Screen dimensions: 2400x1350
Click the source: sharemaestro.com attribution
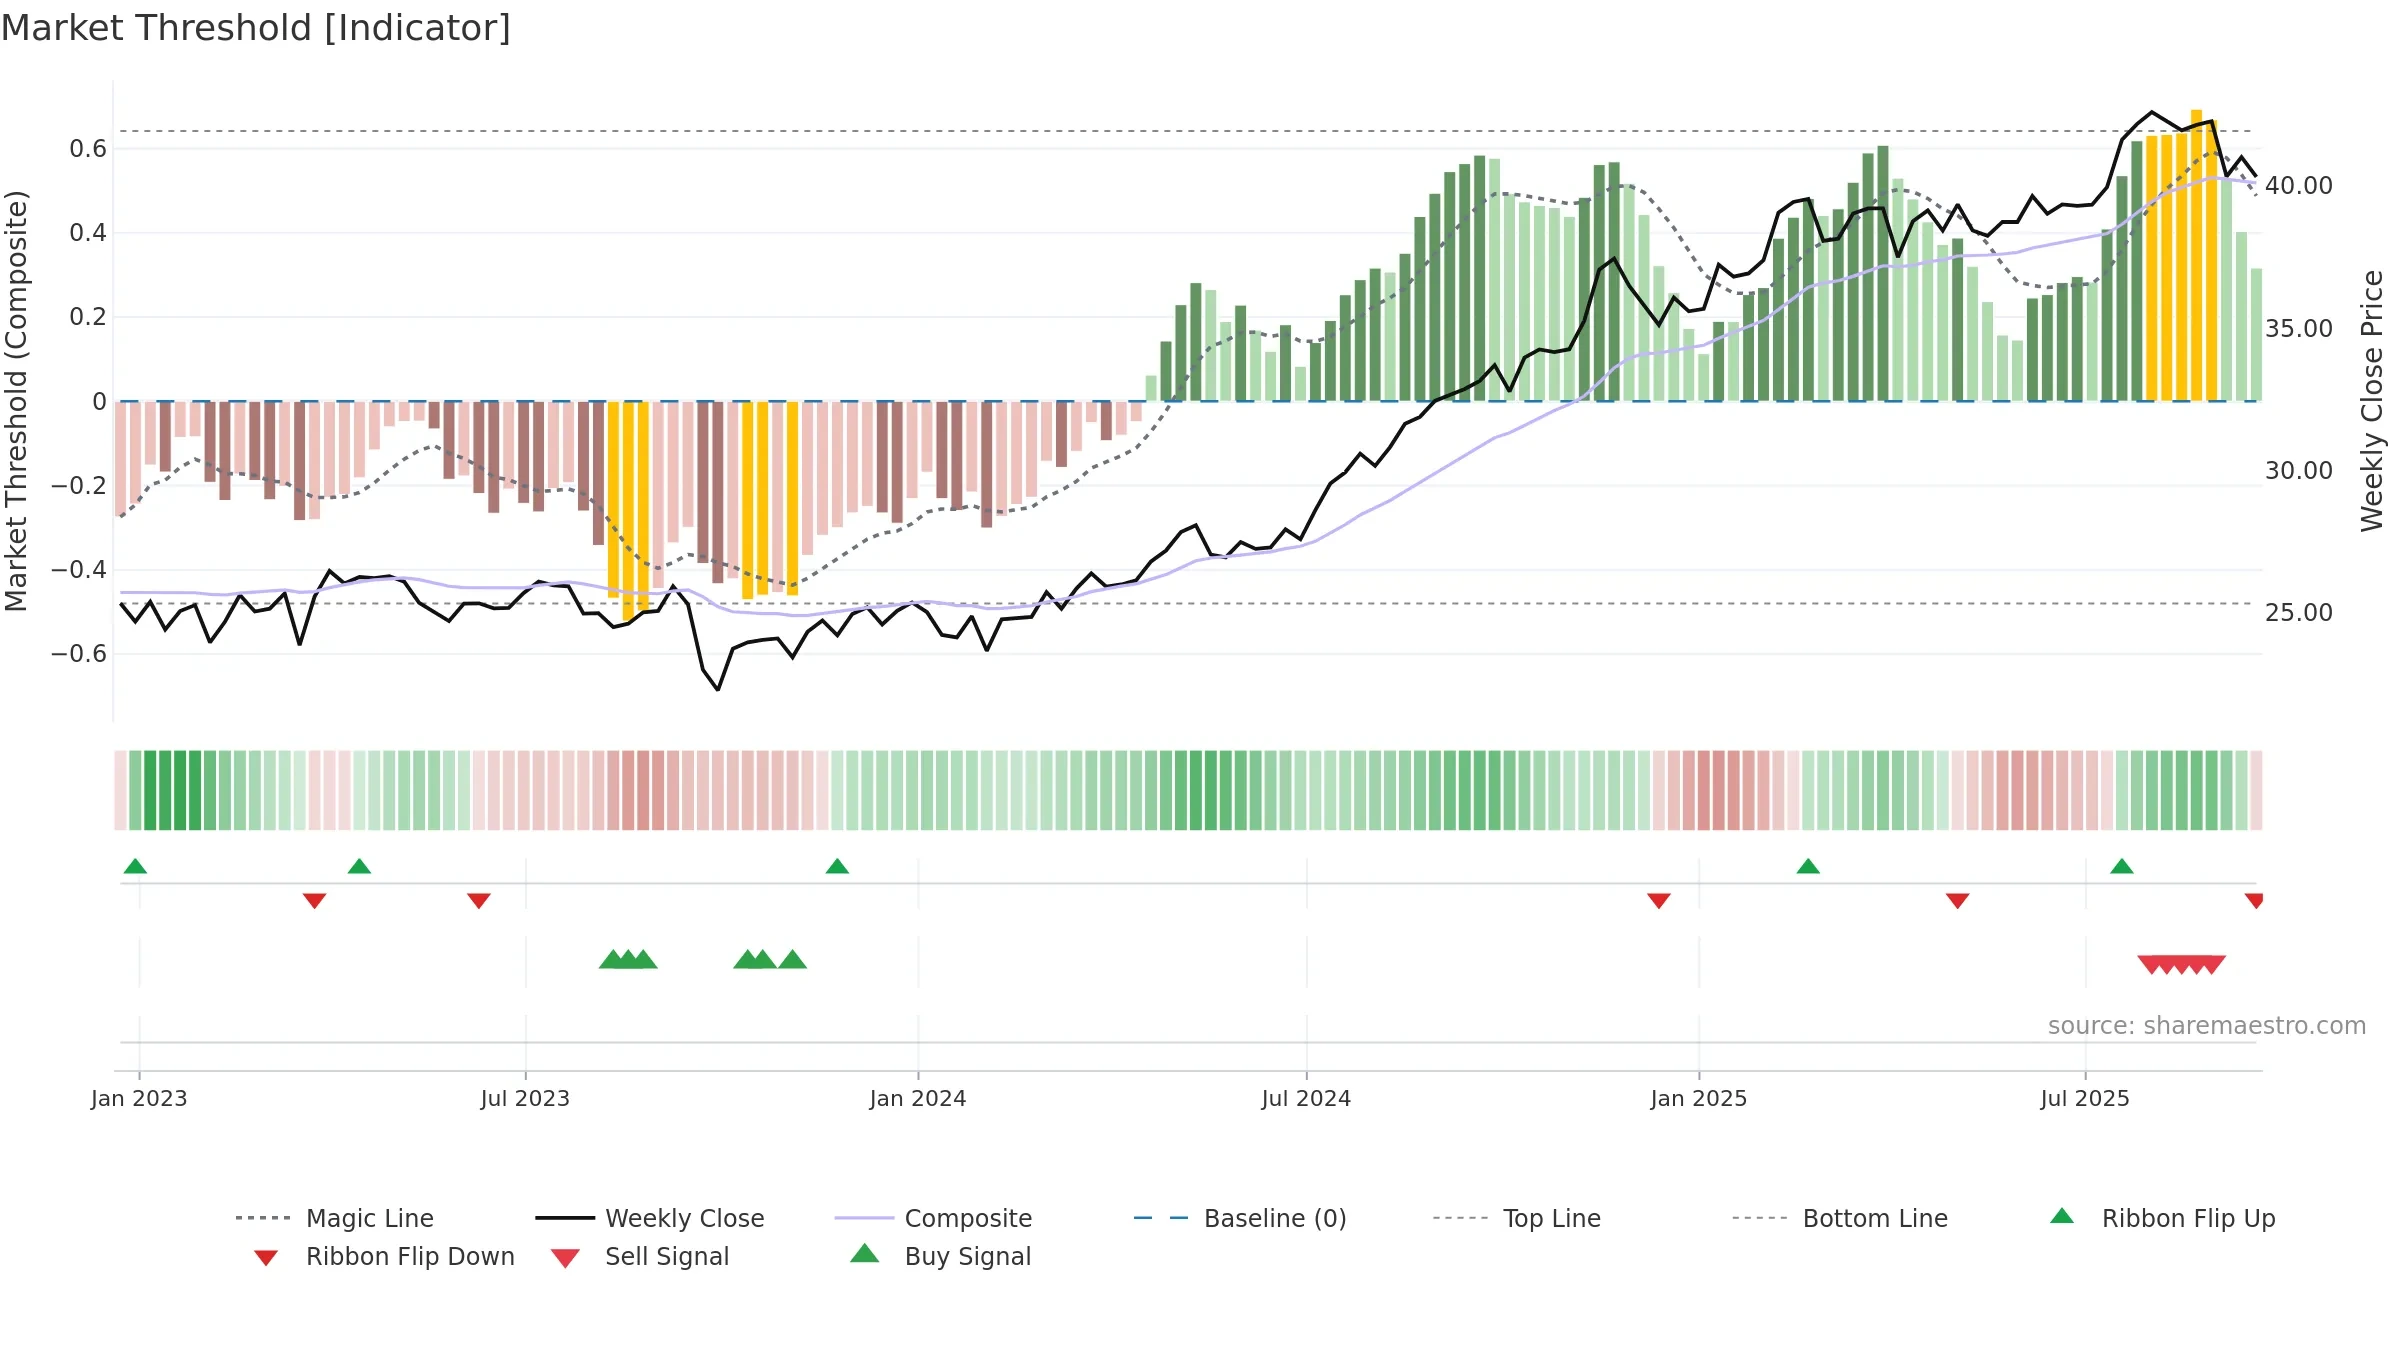click(2207, 1026)
